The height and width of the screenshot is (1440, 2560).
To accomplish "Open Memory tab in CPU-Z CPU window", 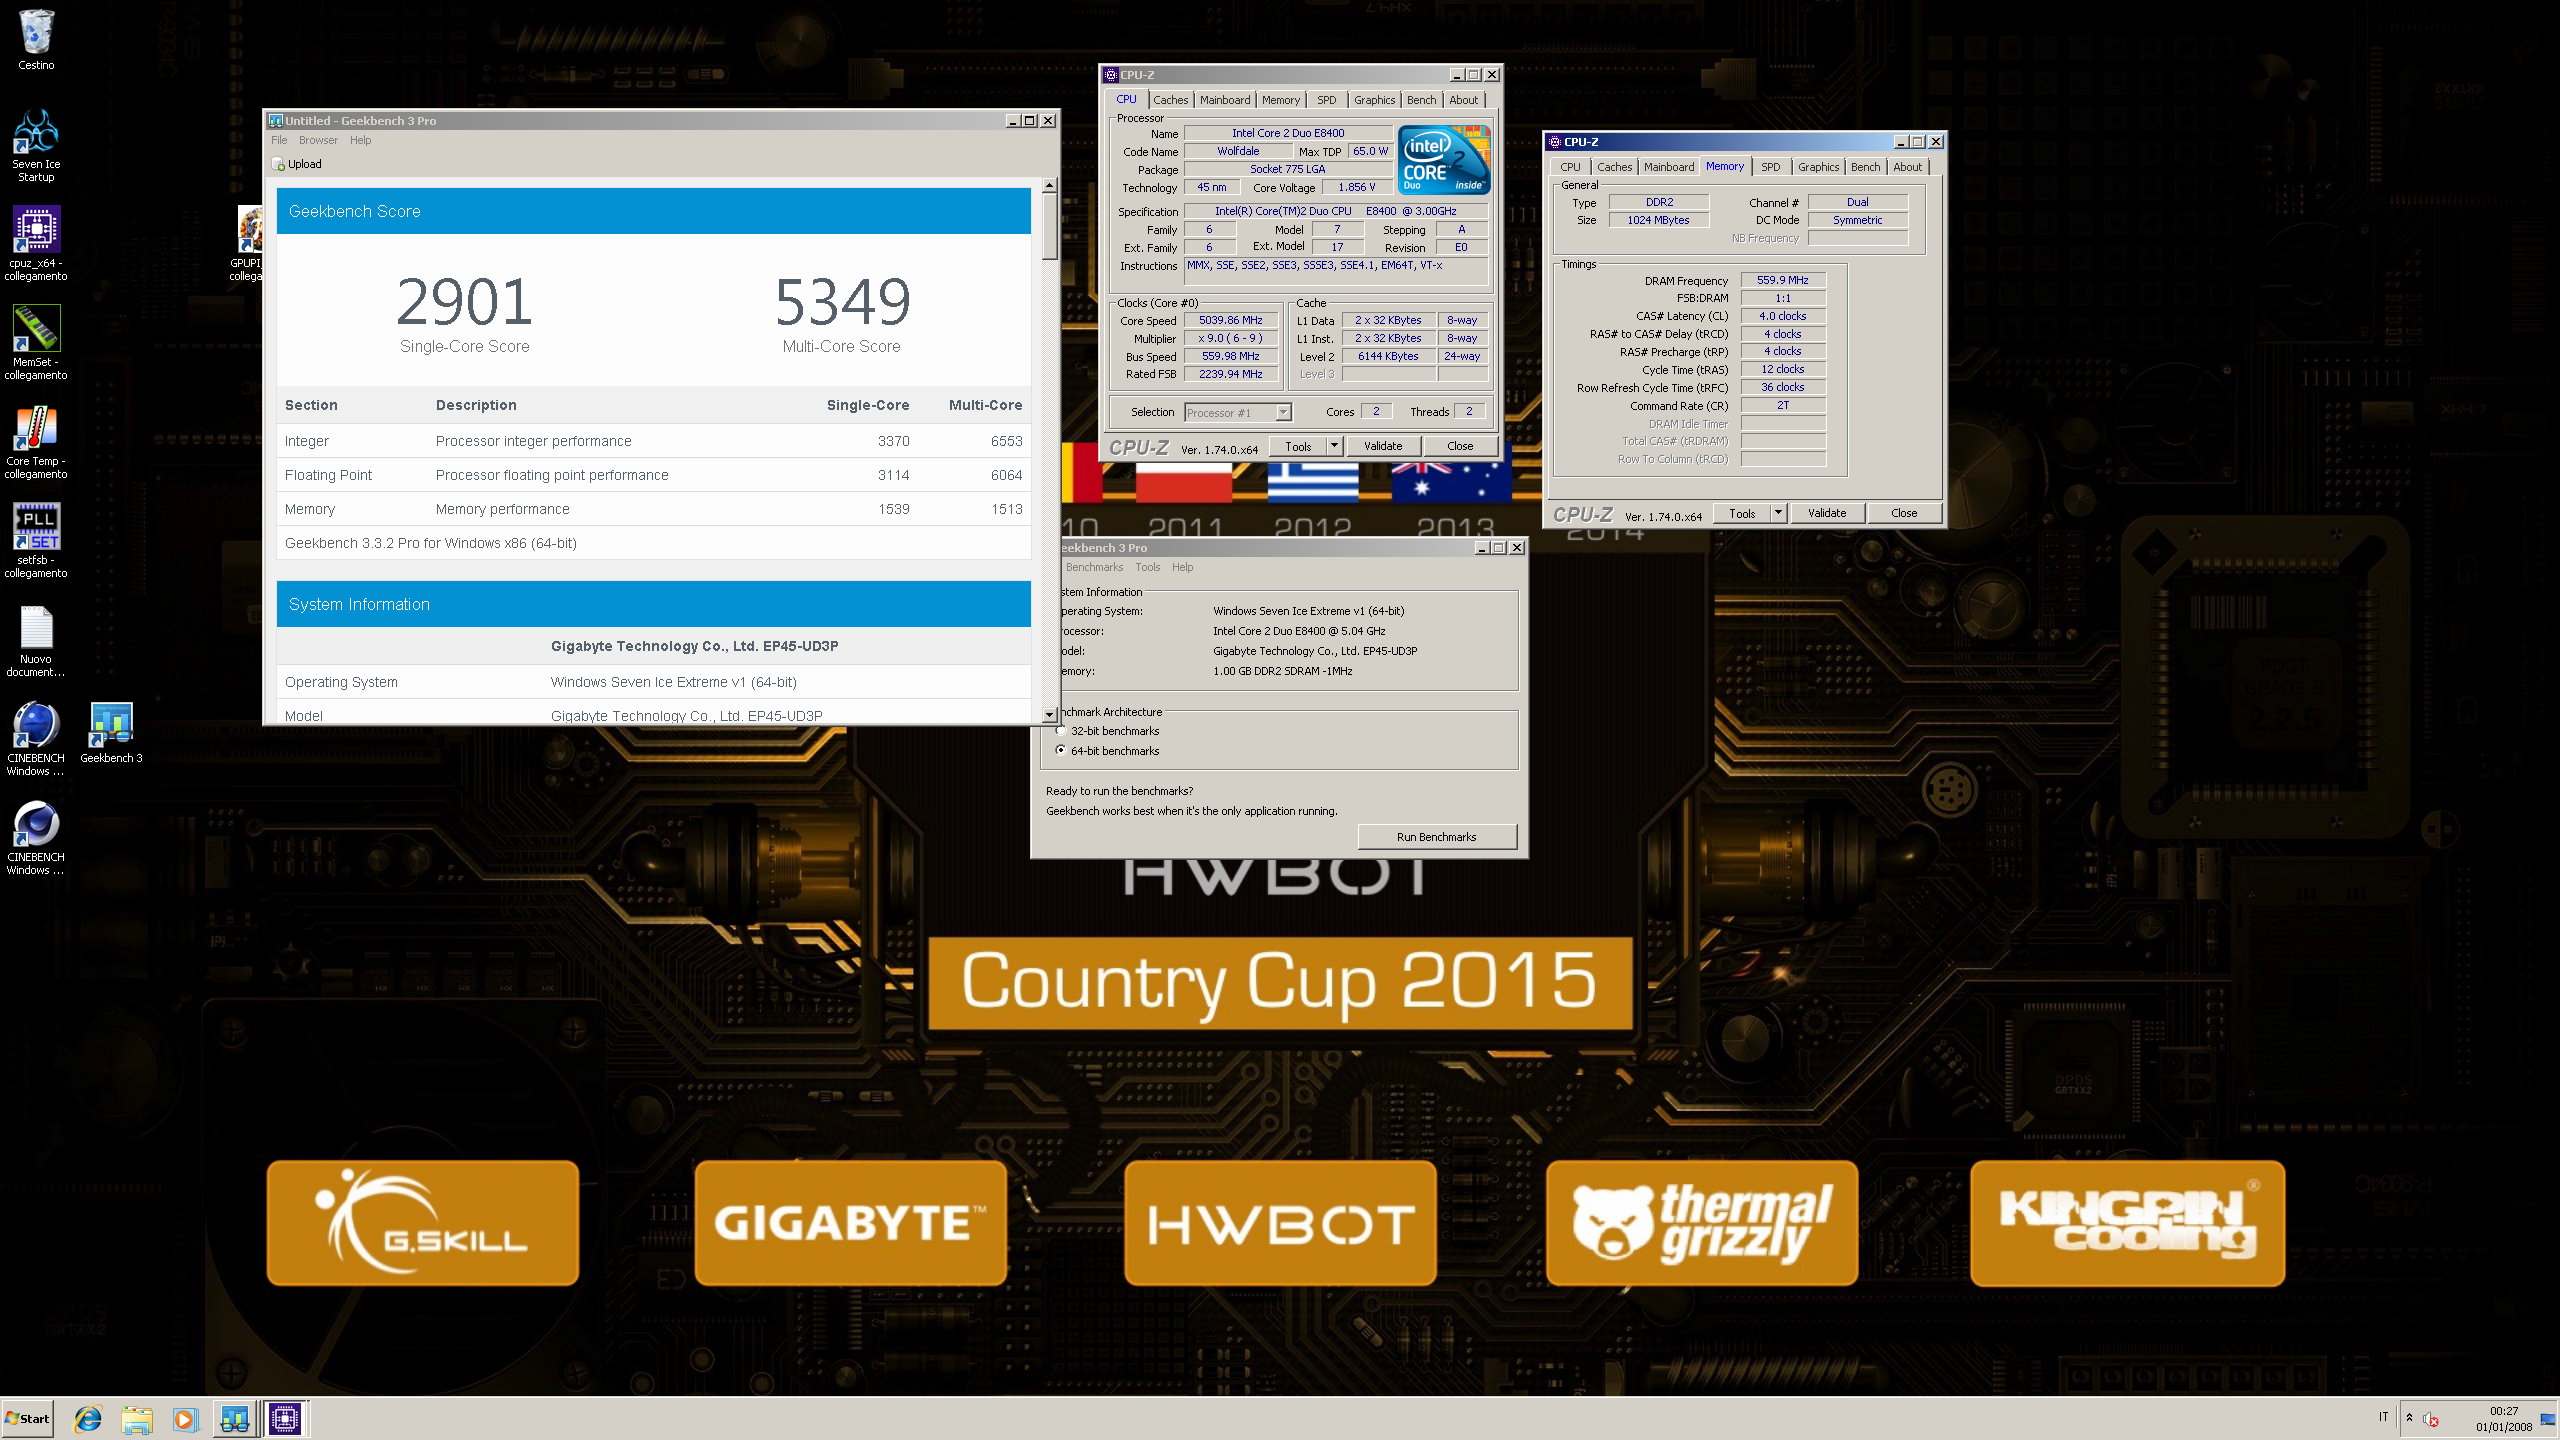I will coord(1281,100).
